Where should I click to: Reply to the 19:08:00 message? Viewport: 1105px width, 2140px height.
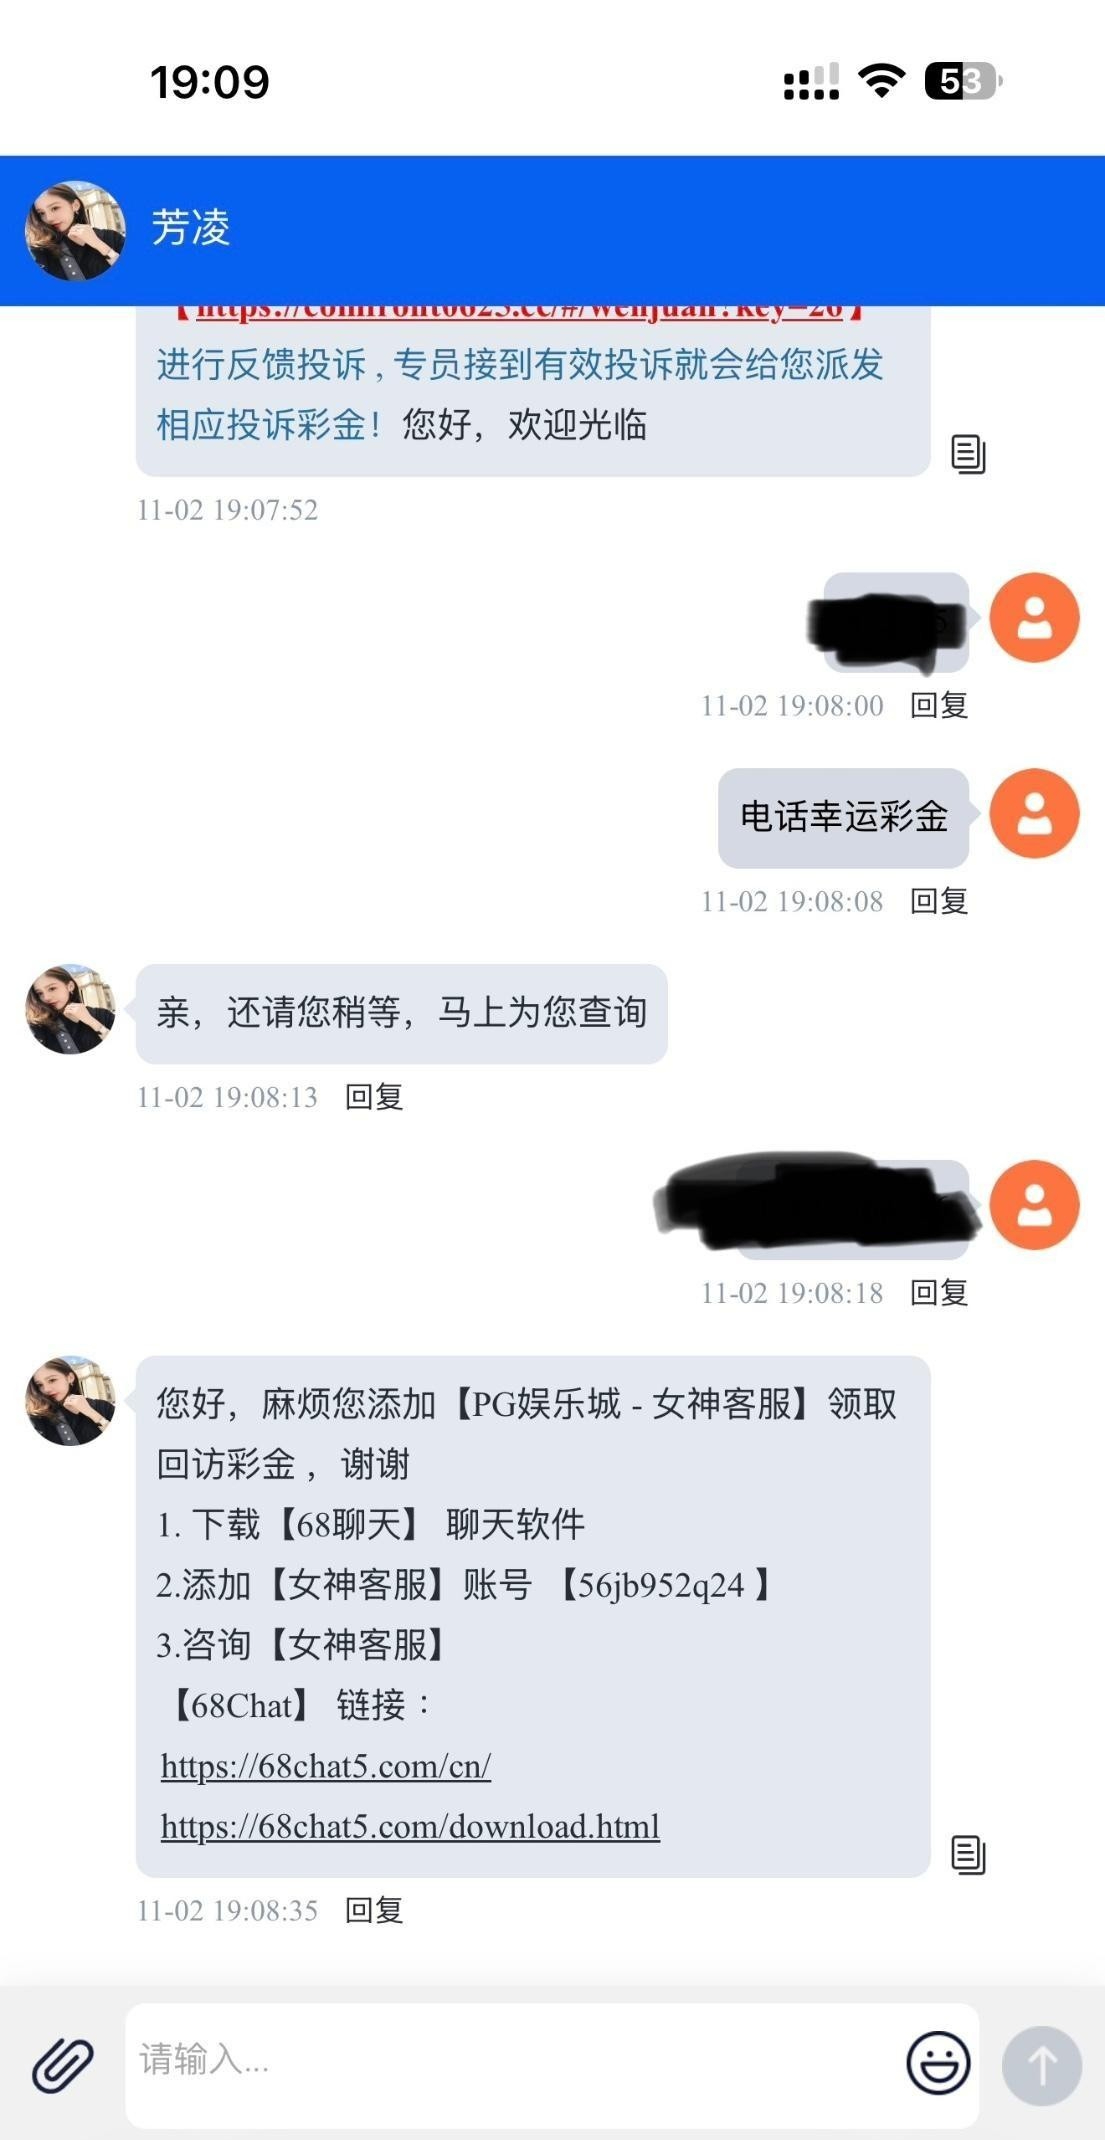(938, 705)
